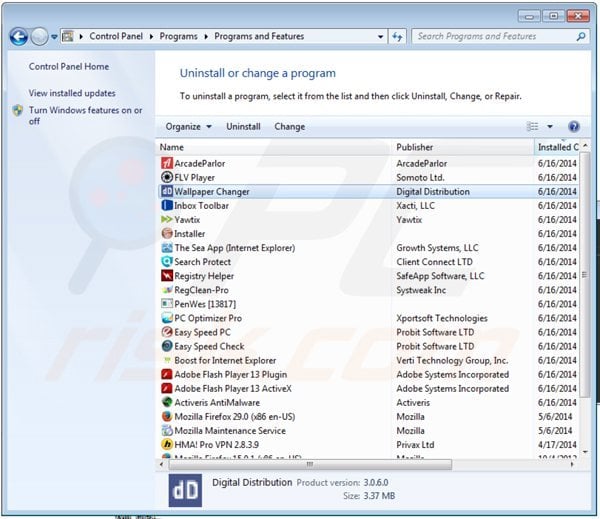
Task: Click the Yawtix green arrows icon
Action: click(167, 219)
